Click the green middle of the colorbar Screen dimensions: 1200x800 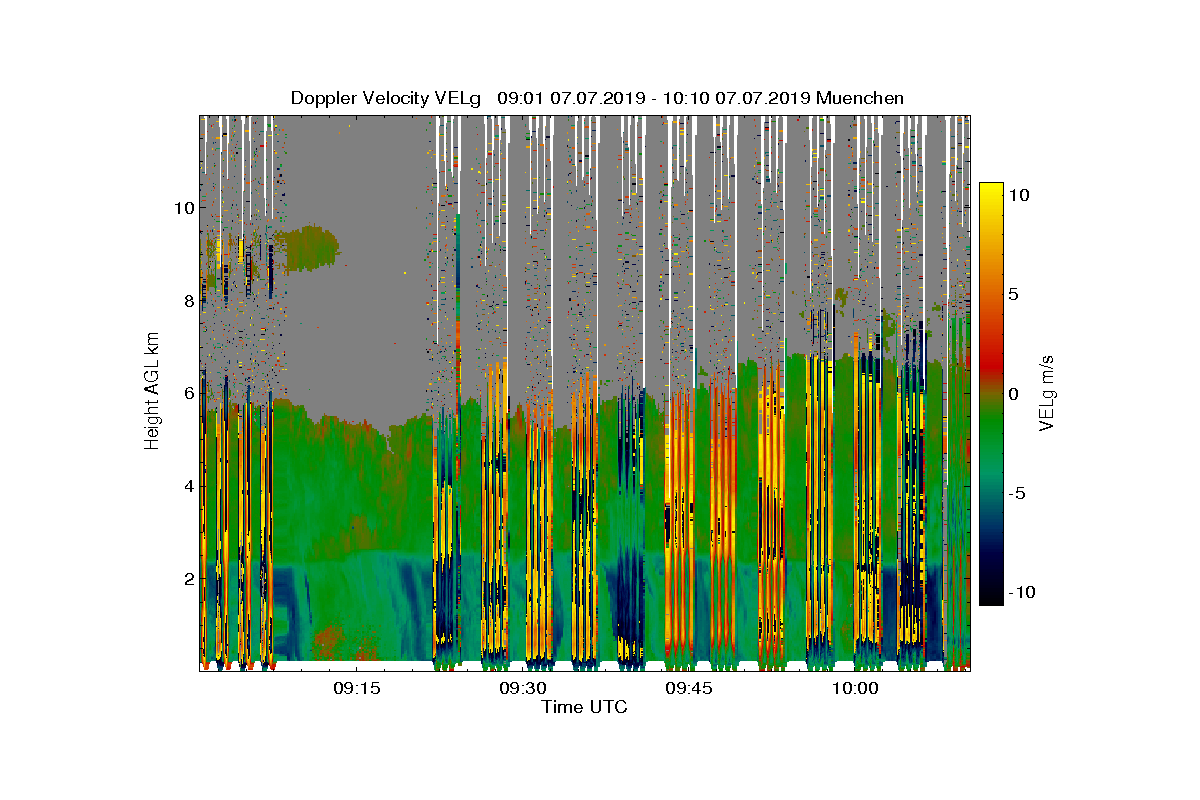991,425
